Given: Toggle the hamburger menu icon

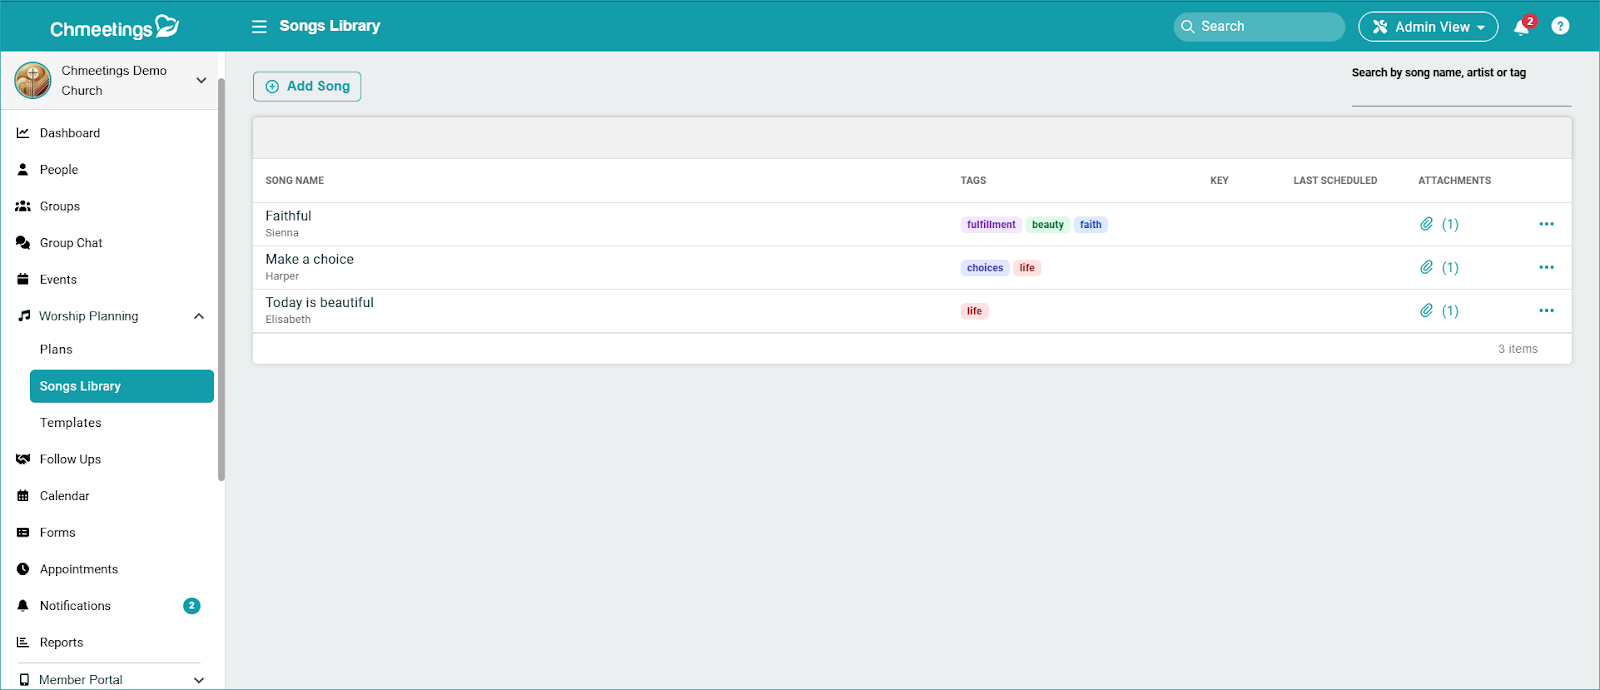Looking at the screenshot, I should pyautogui.click(x=259, y=27).
